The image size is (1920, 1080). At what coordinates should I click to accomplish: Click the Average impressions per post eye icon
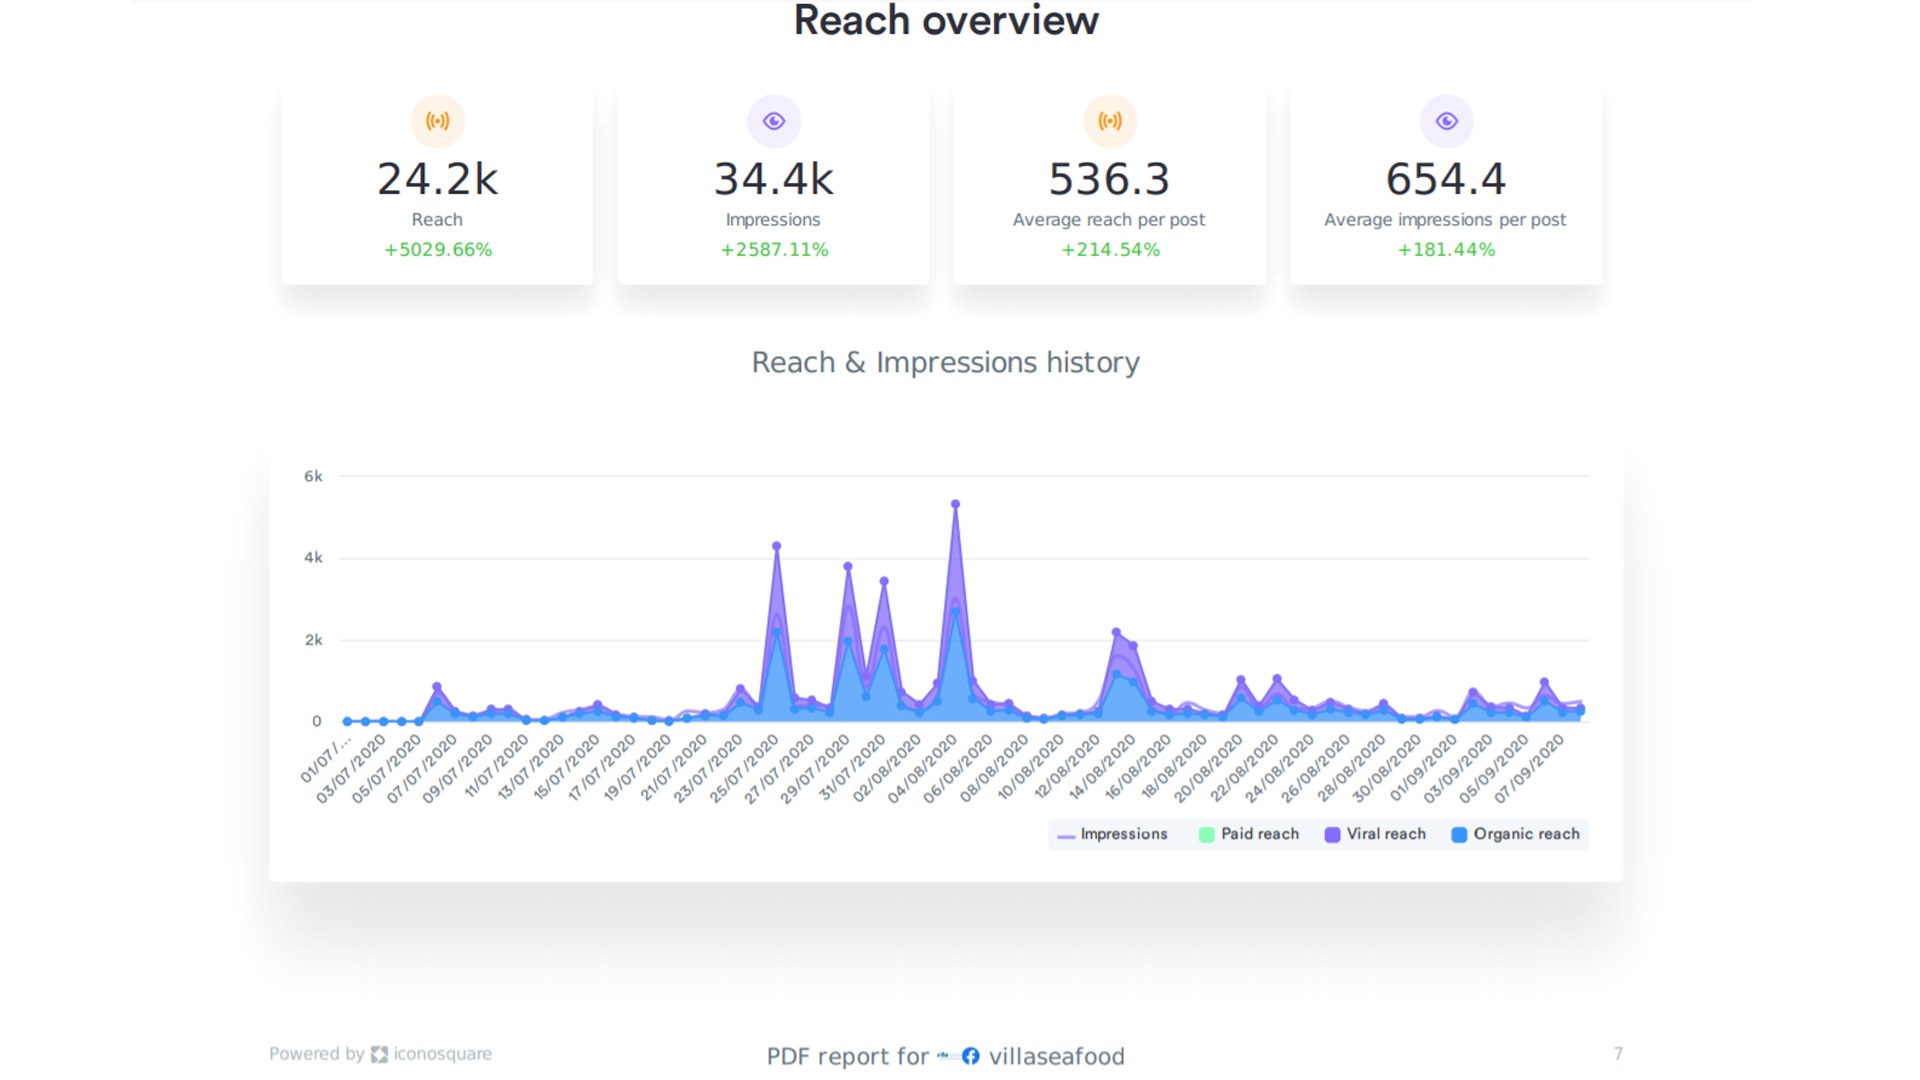(x=1446, y=121)
